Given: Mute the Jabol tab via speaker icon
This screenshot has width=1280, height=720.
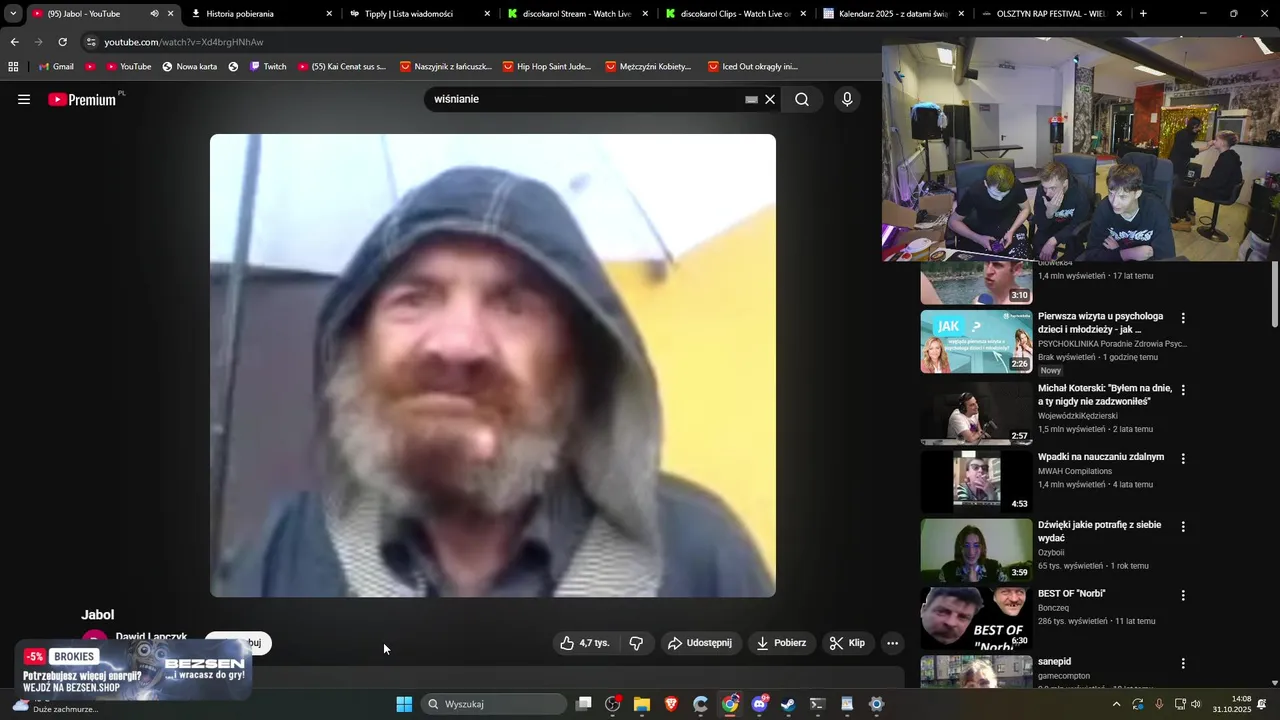Looking at the screenshot, I should pyautogui.click(x=154, y=14).
